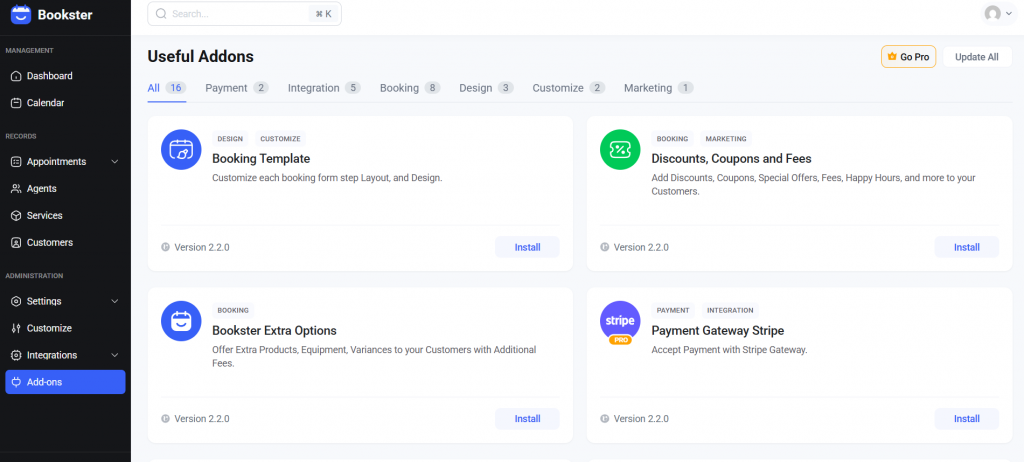Screen dimensions: 1024x462
Task: Open Services in the sidebar
Action: tap(65, 215)
